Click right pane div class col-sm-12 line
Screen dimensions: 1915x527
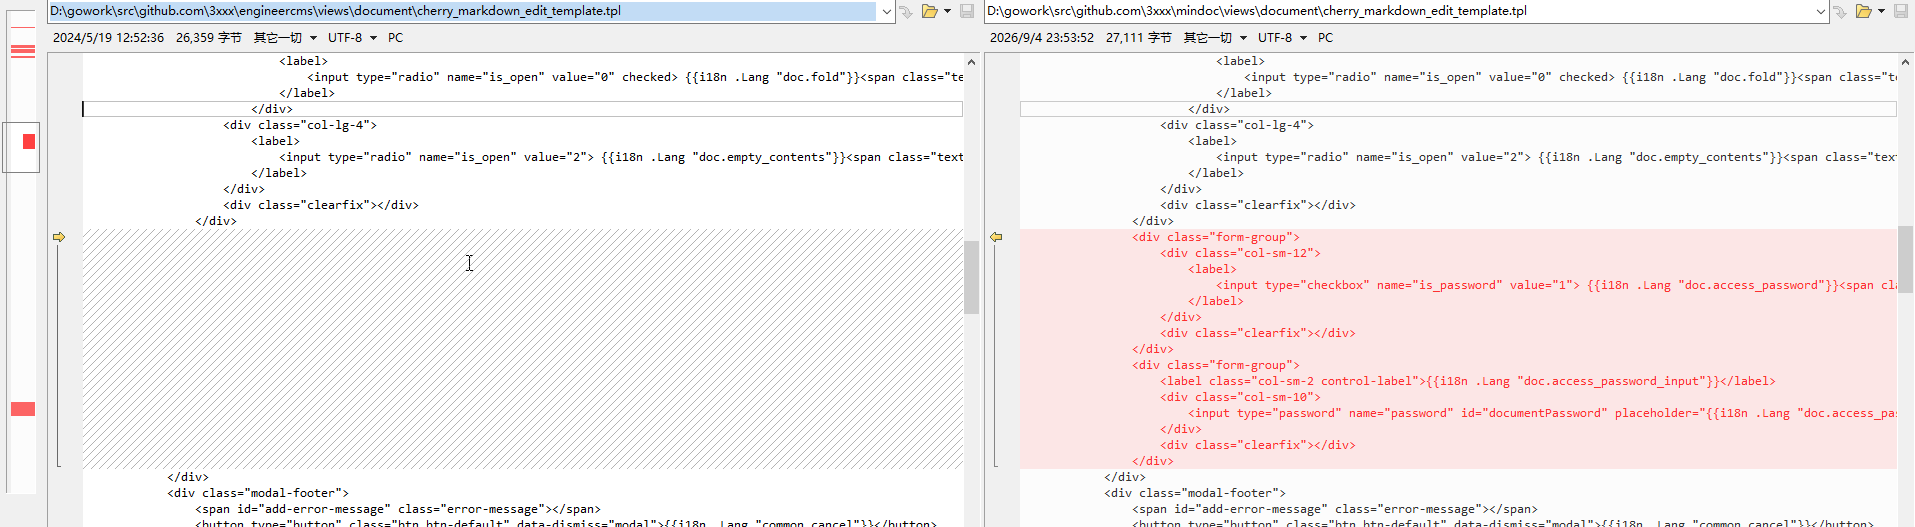(1240, 253)
